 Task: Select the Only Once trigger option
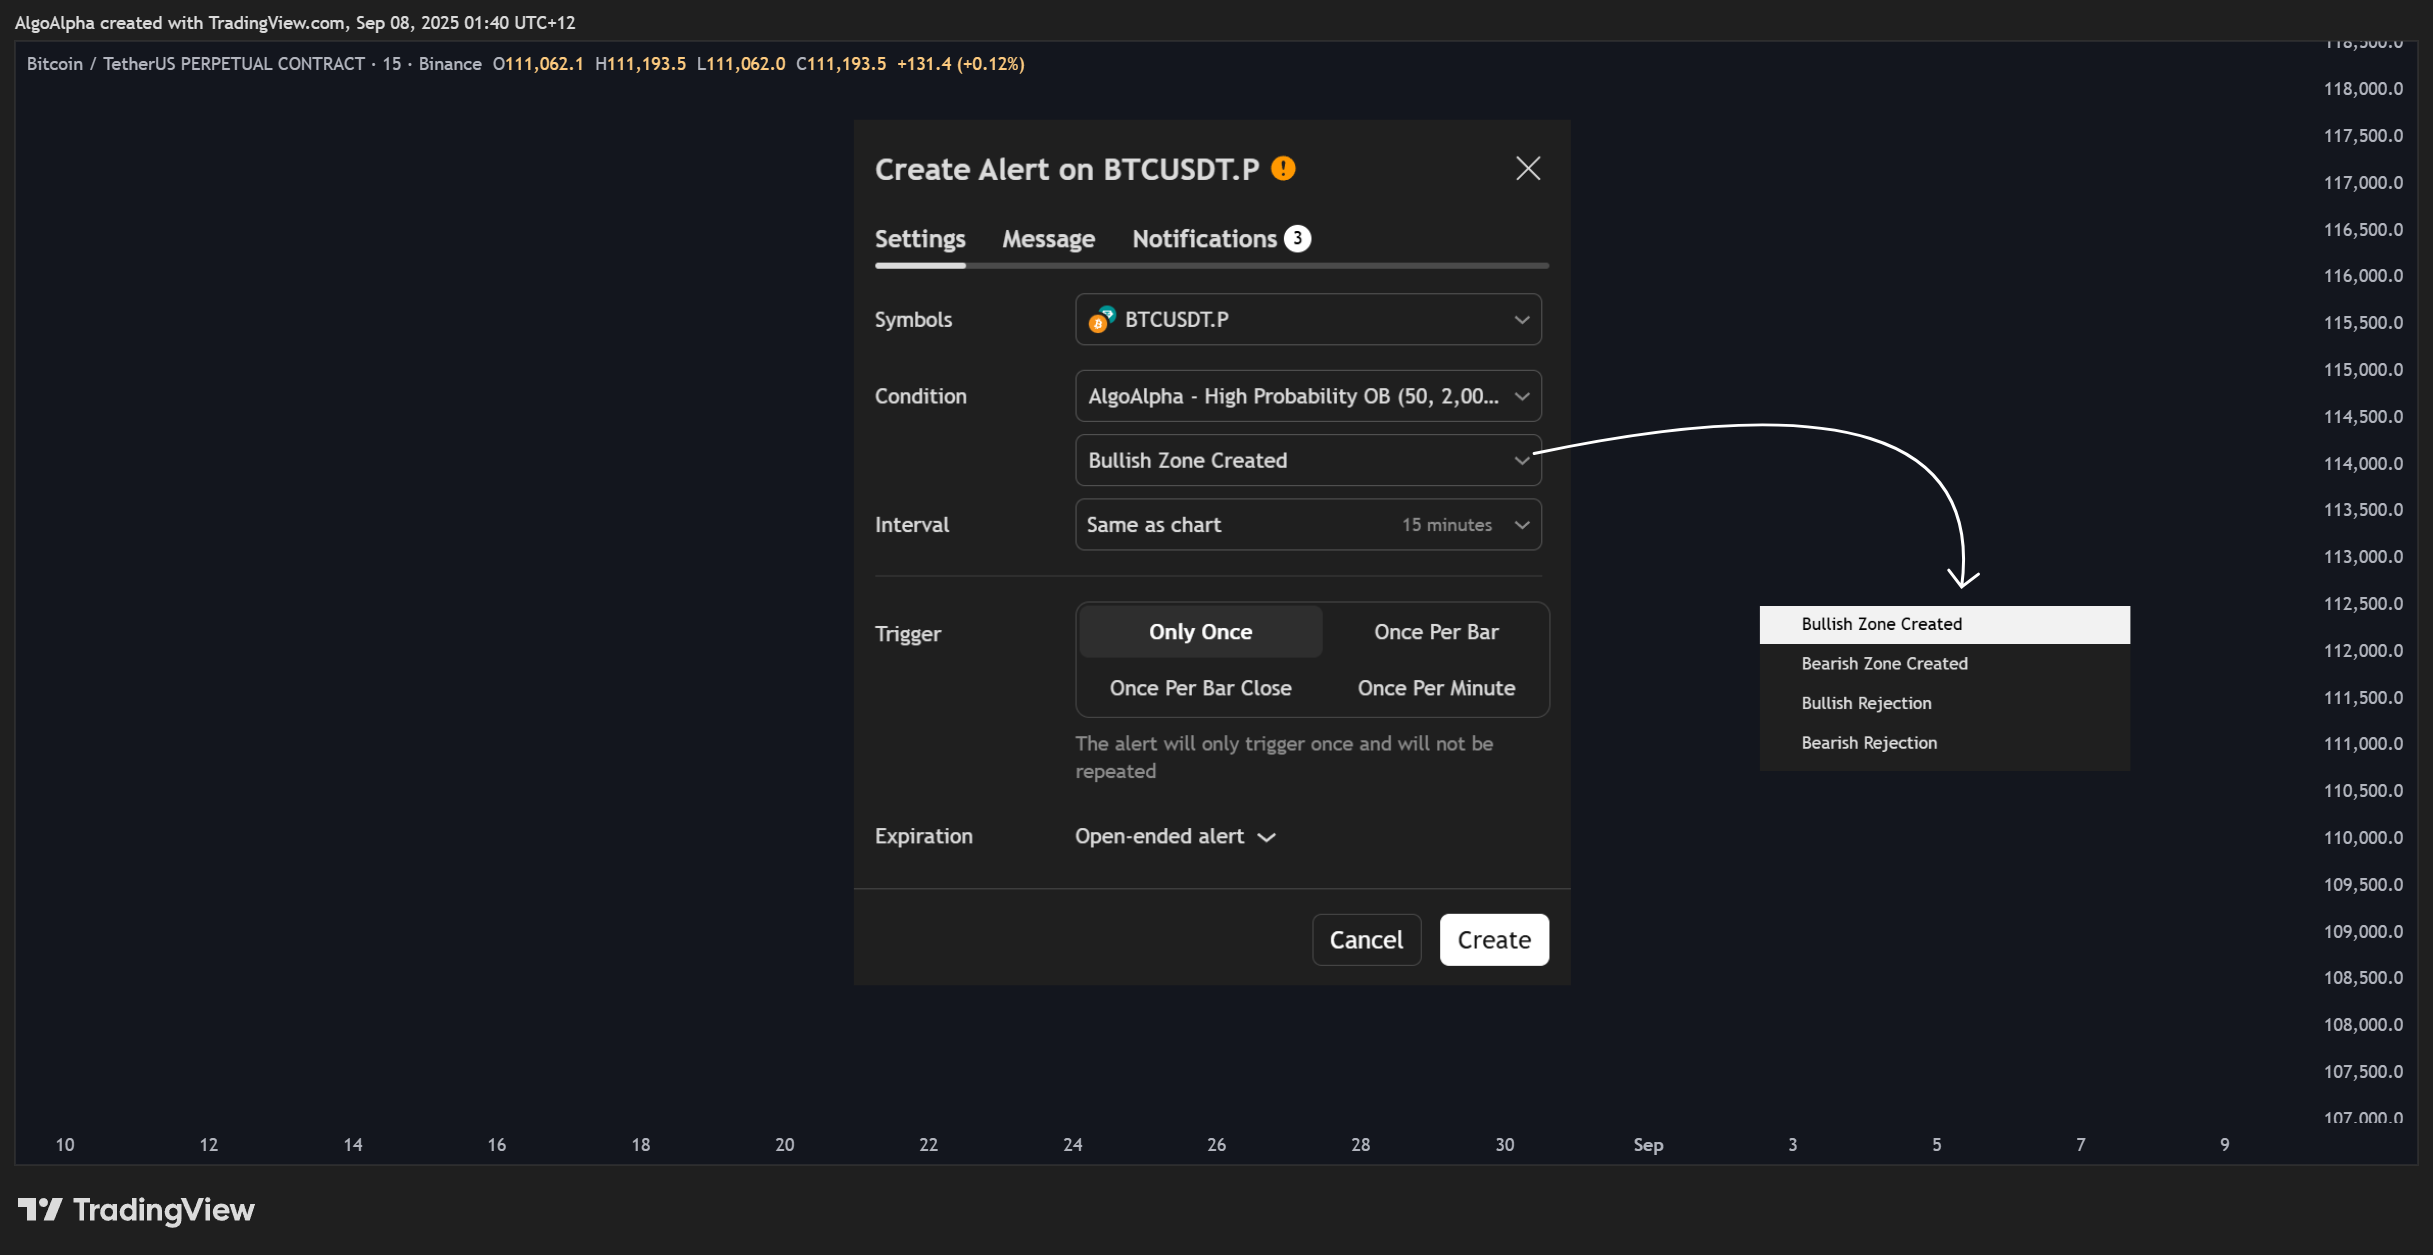pyautogui.click(x=1200, y=631)
